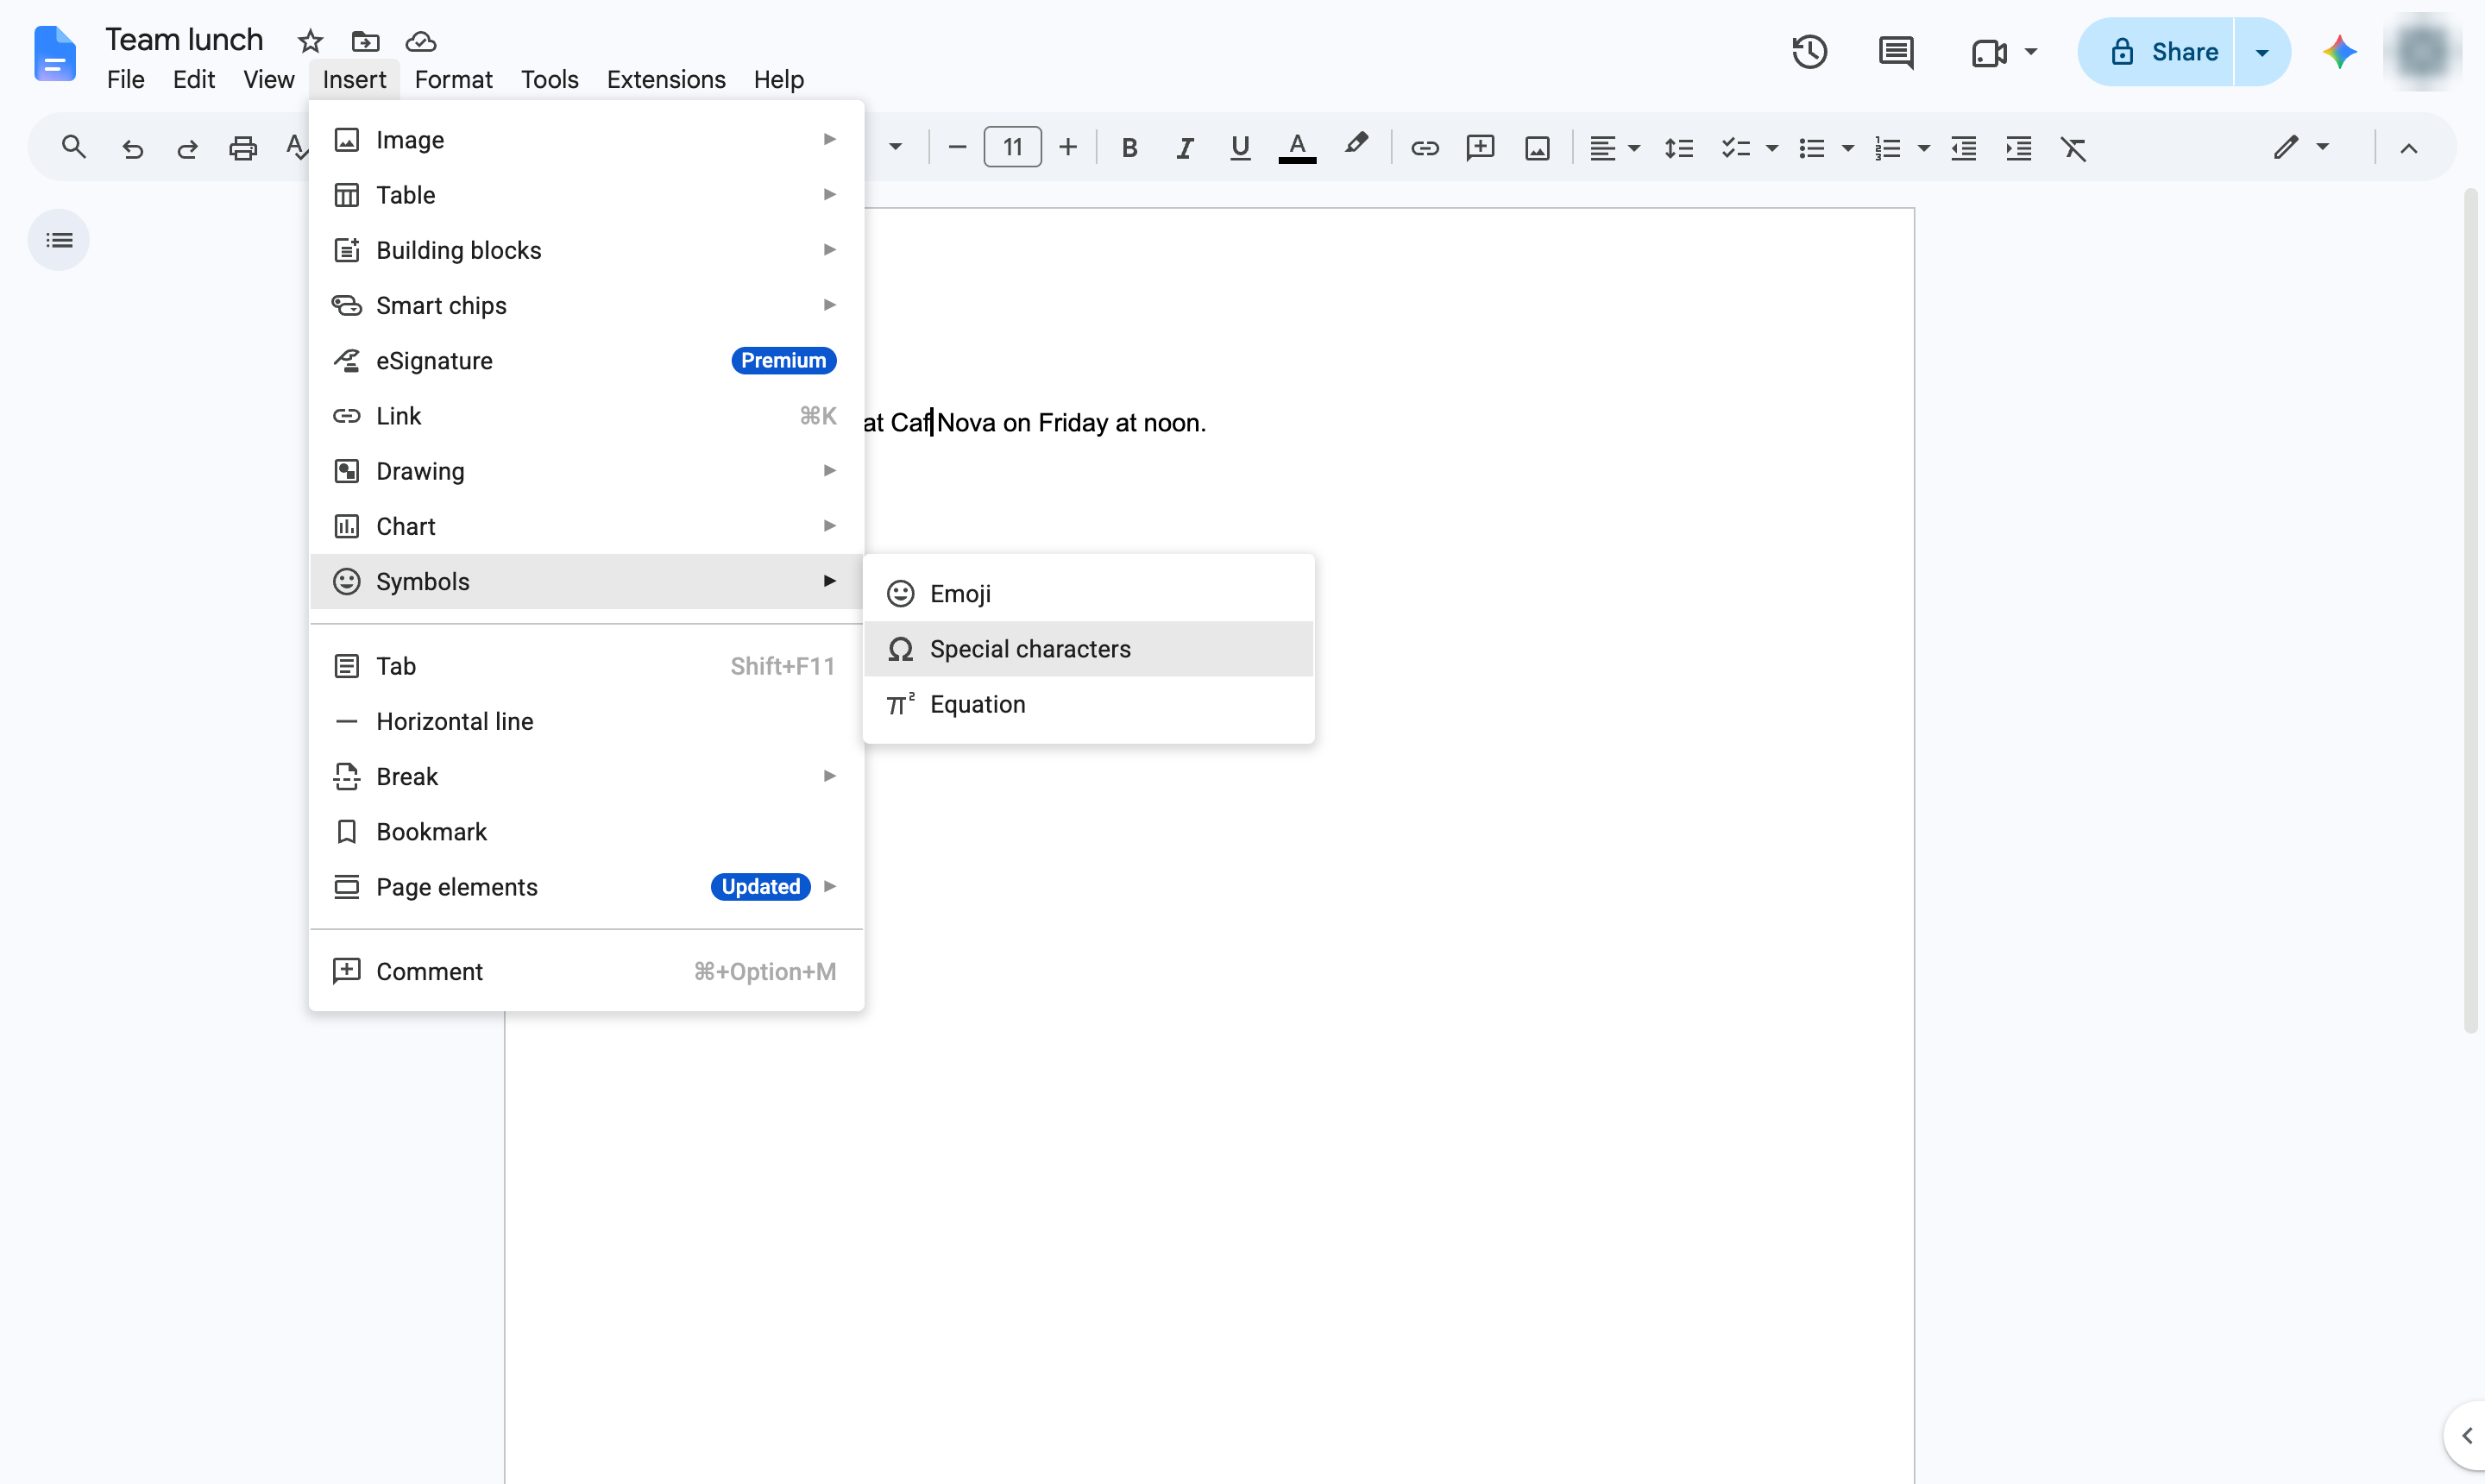This screenshot has width=2485, height=1484.
Task: Click the font size input field
Action: pyautogui.click(x=1012, y=148)
